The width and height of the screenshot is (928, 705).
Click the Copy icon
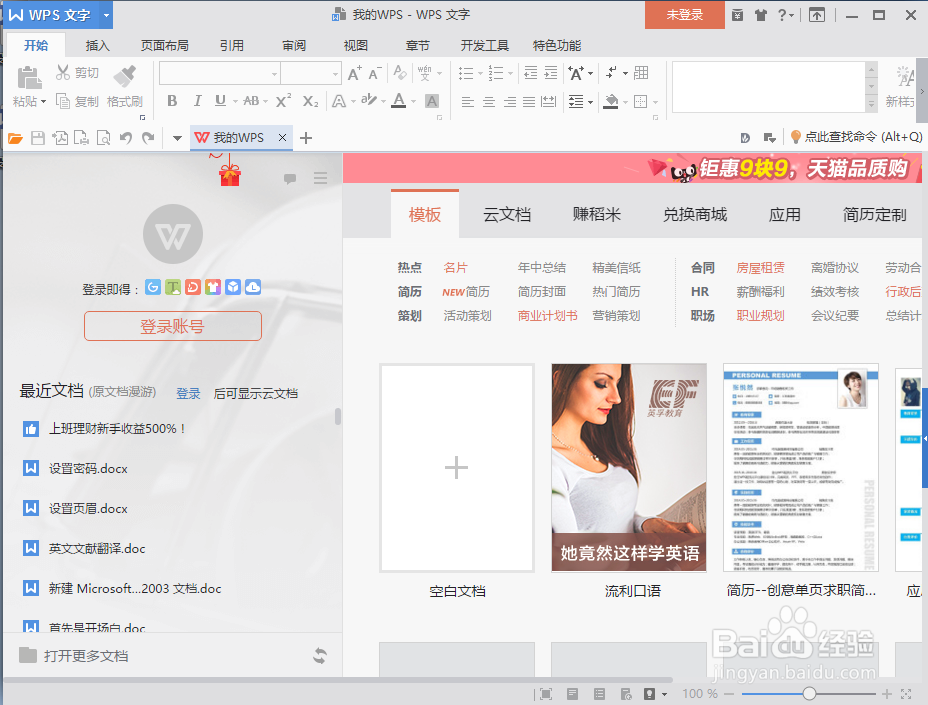(x=63, y=101)
